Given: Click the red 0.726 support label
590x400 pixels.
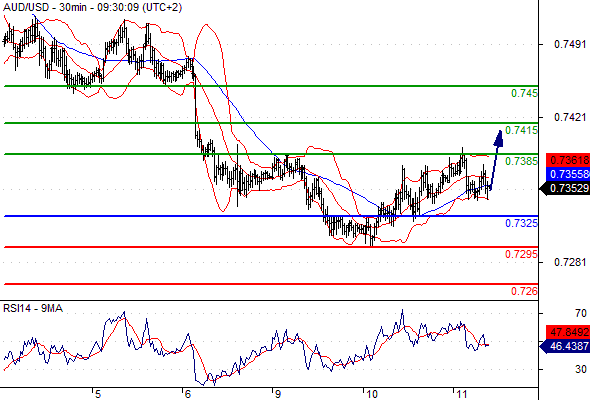Looking at the screenshot, I should pos(524,291).
